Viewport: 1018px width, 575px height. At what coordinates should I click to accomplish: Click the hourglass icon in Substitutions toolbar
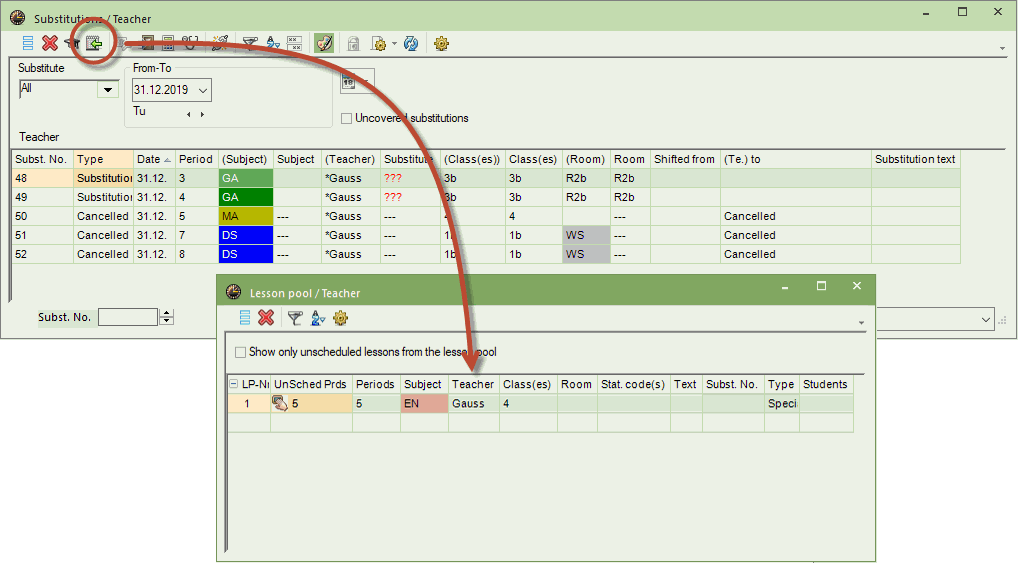point(148,43)
